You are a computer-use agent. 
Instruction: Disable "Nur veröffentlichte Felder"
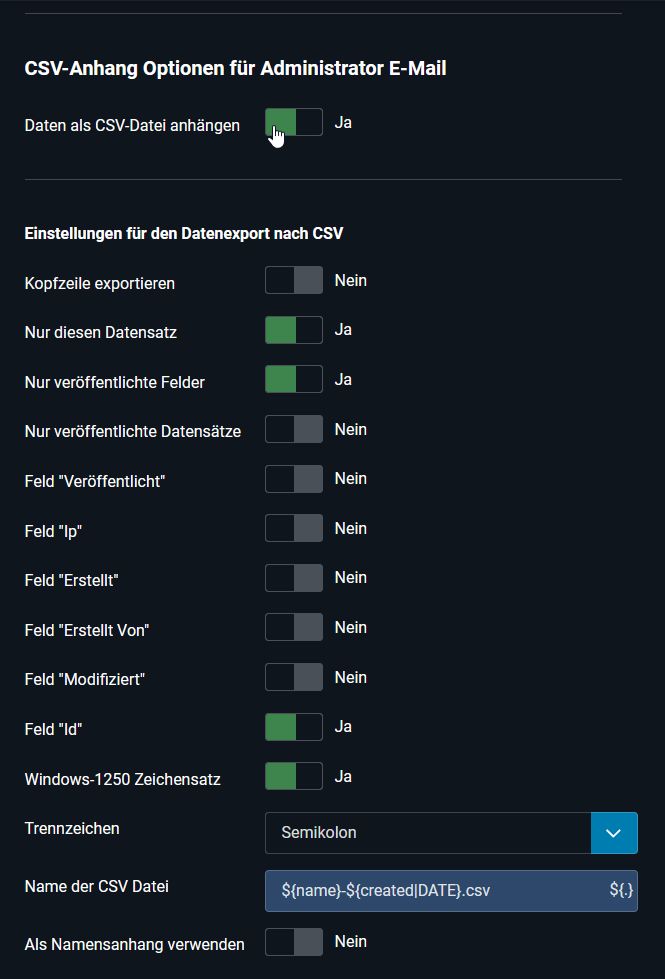pyautogui.click(x=292, y=379)
